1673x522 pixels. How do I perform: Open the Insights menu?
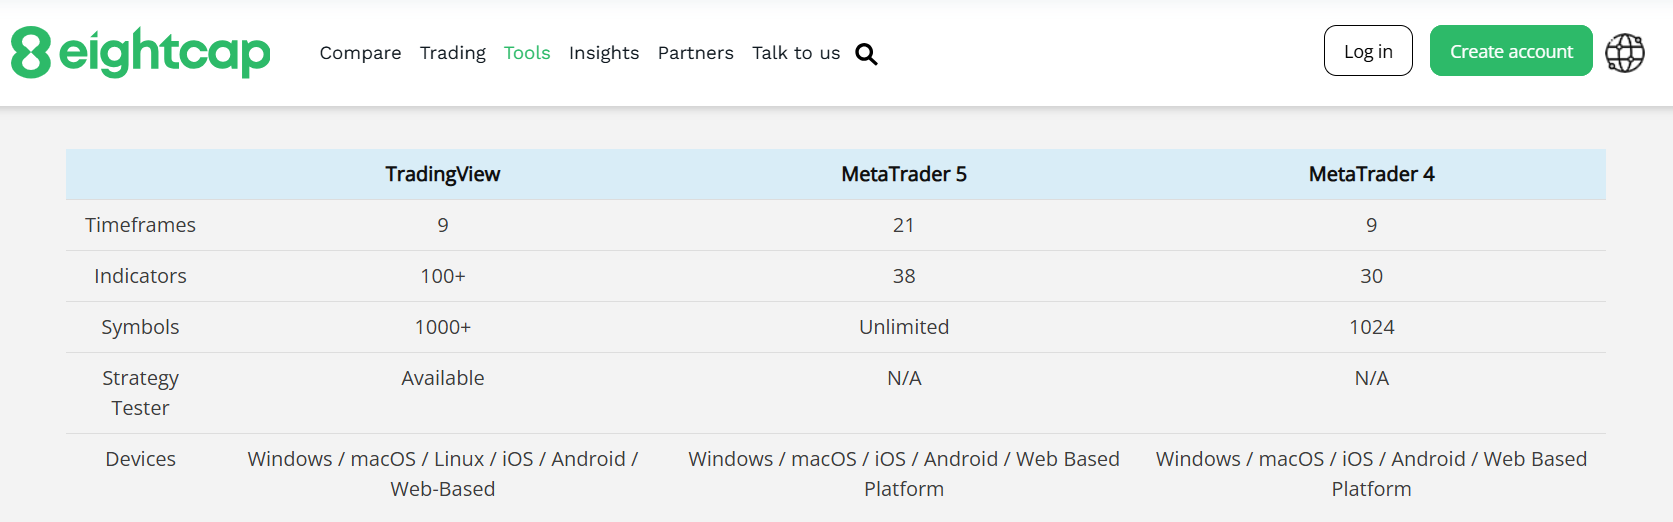pyautogui.click(x=604, y=53)
